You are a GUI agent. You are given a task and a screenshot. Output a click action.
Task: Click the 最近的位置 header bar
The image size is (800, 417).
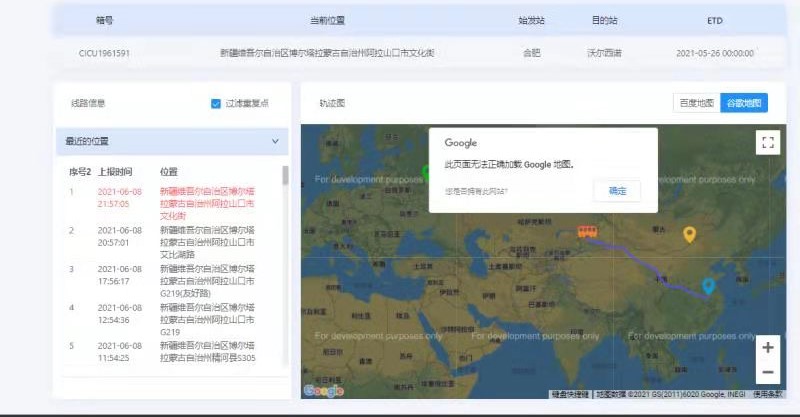pyautogui.click(x=172, y=141)
